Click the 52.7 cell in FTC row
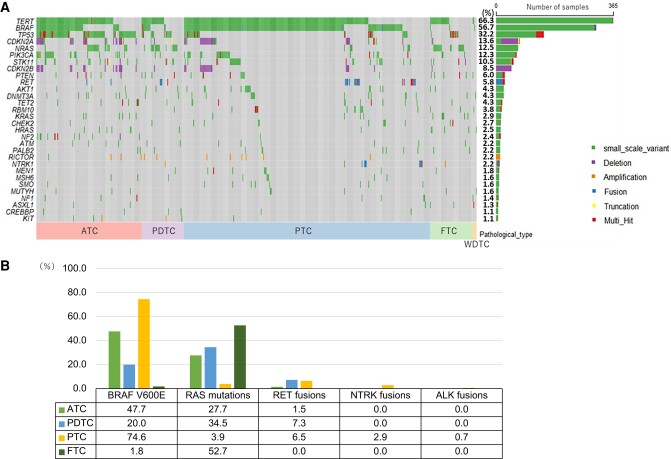 [x=217, y=451]
